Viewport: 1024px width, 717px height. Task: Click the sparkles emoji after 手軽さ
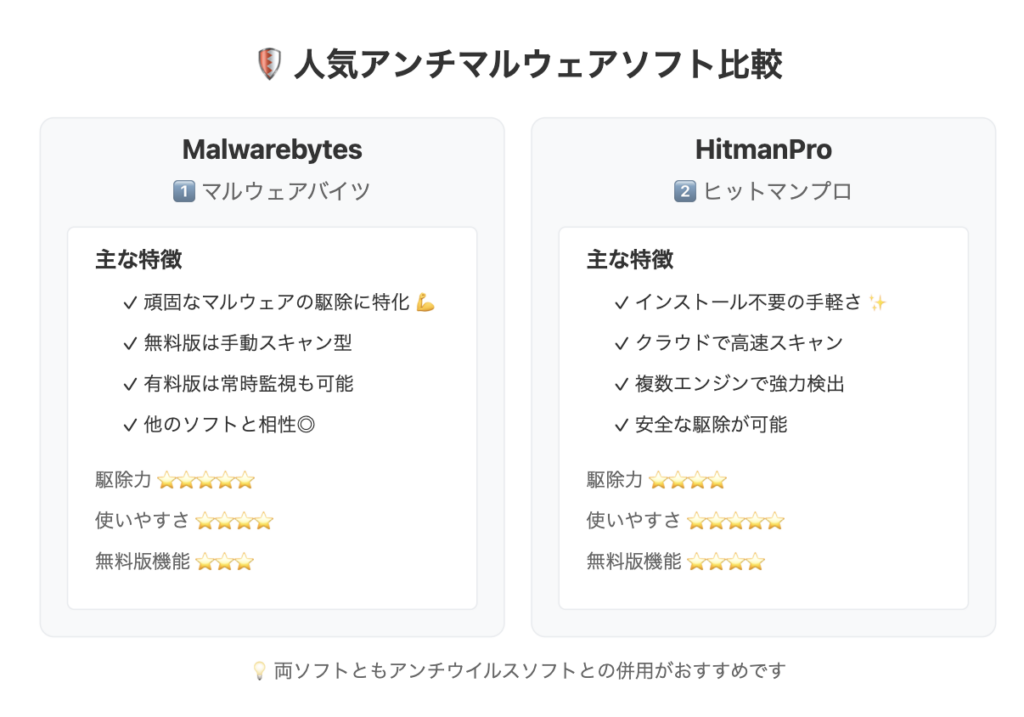(x=877, y=302)
